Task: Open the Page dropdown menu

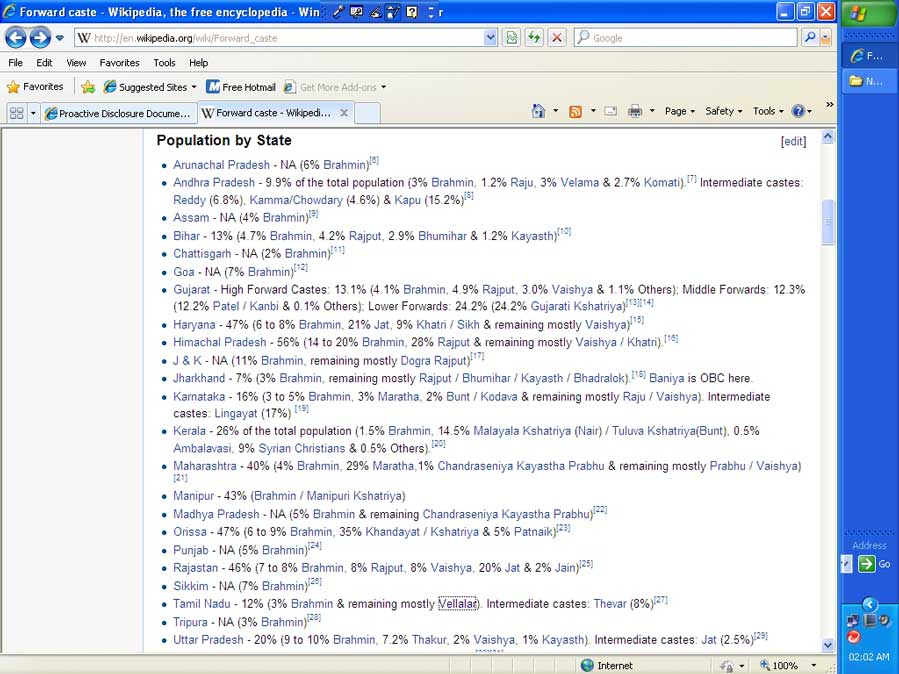Action: 680,111
